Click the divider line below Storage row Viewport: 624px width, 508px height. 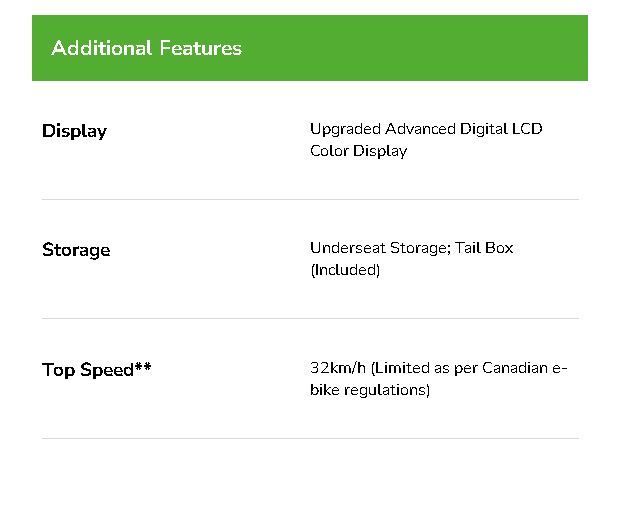click(310, 318)
